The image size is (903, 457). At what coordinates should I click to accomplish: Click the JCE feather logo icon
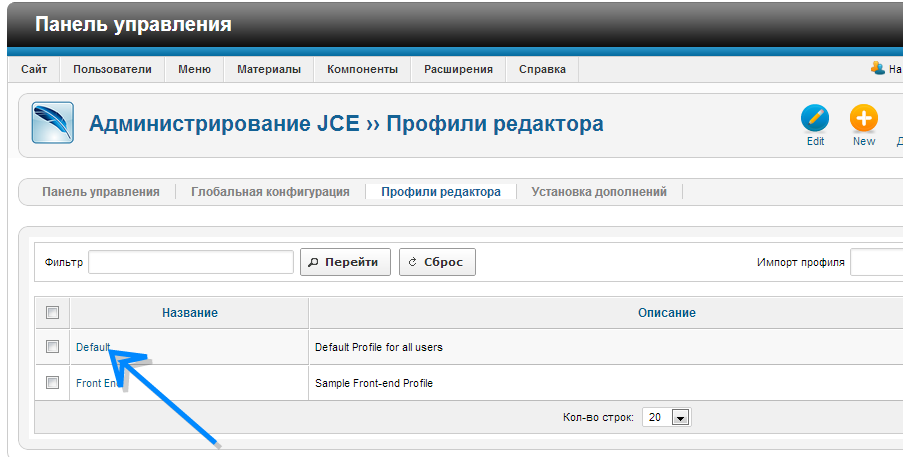(x=52, y=124)
